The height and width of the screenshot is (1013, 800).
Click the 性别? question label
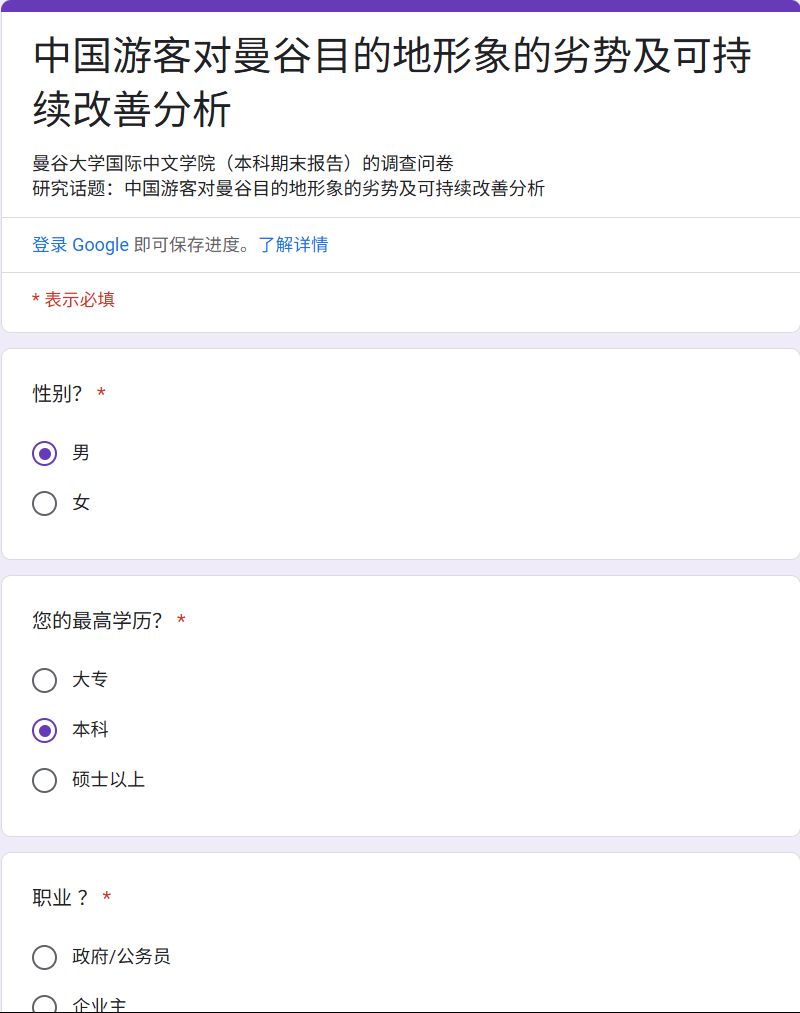(58, 394)
